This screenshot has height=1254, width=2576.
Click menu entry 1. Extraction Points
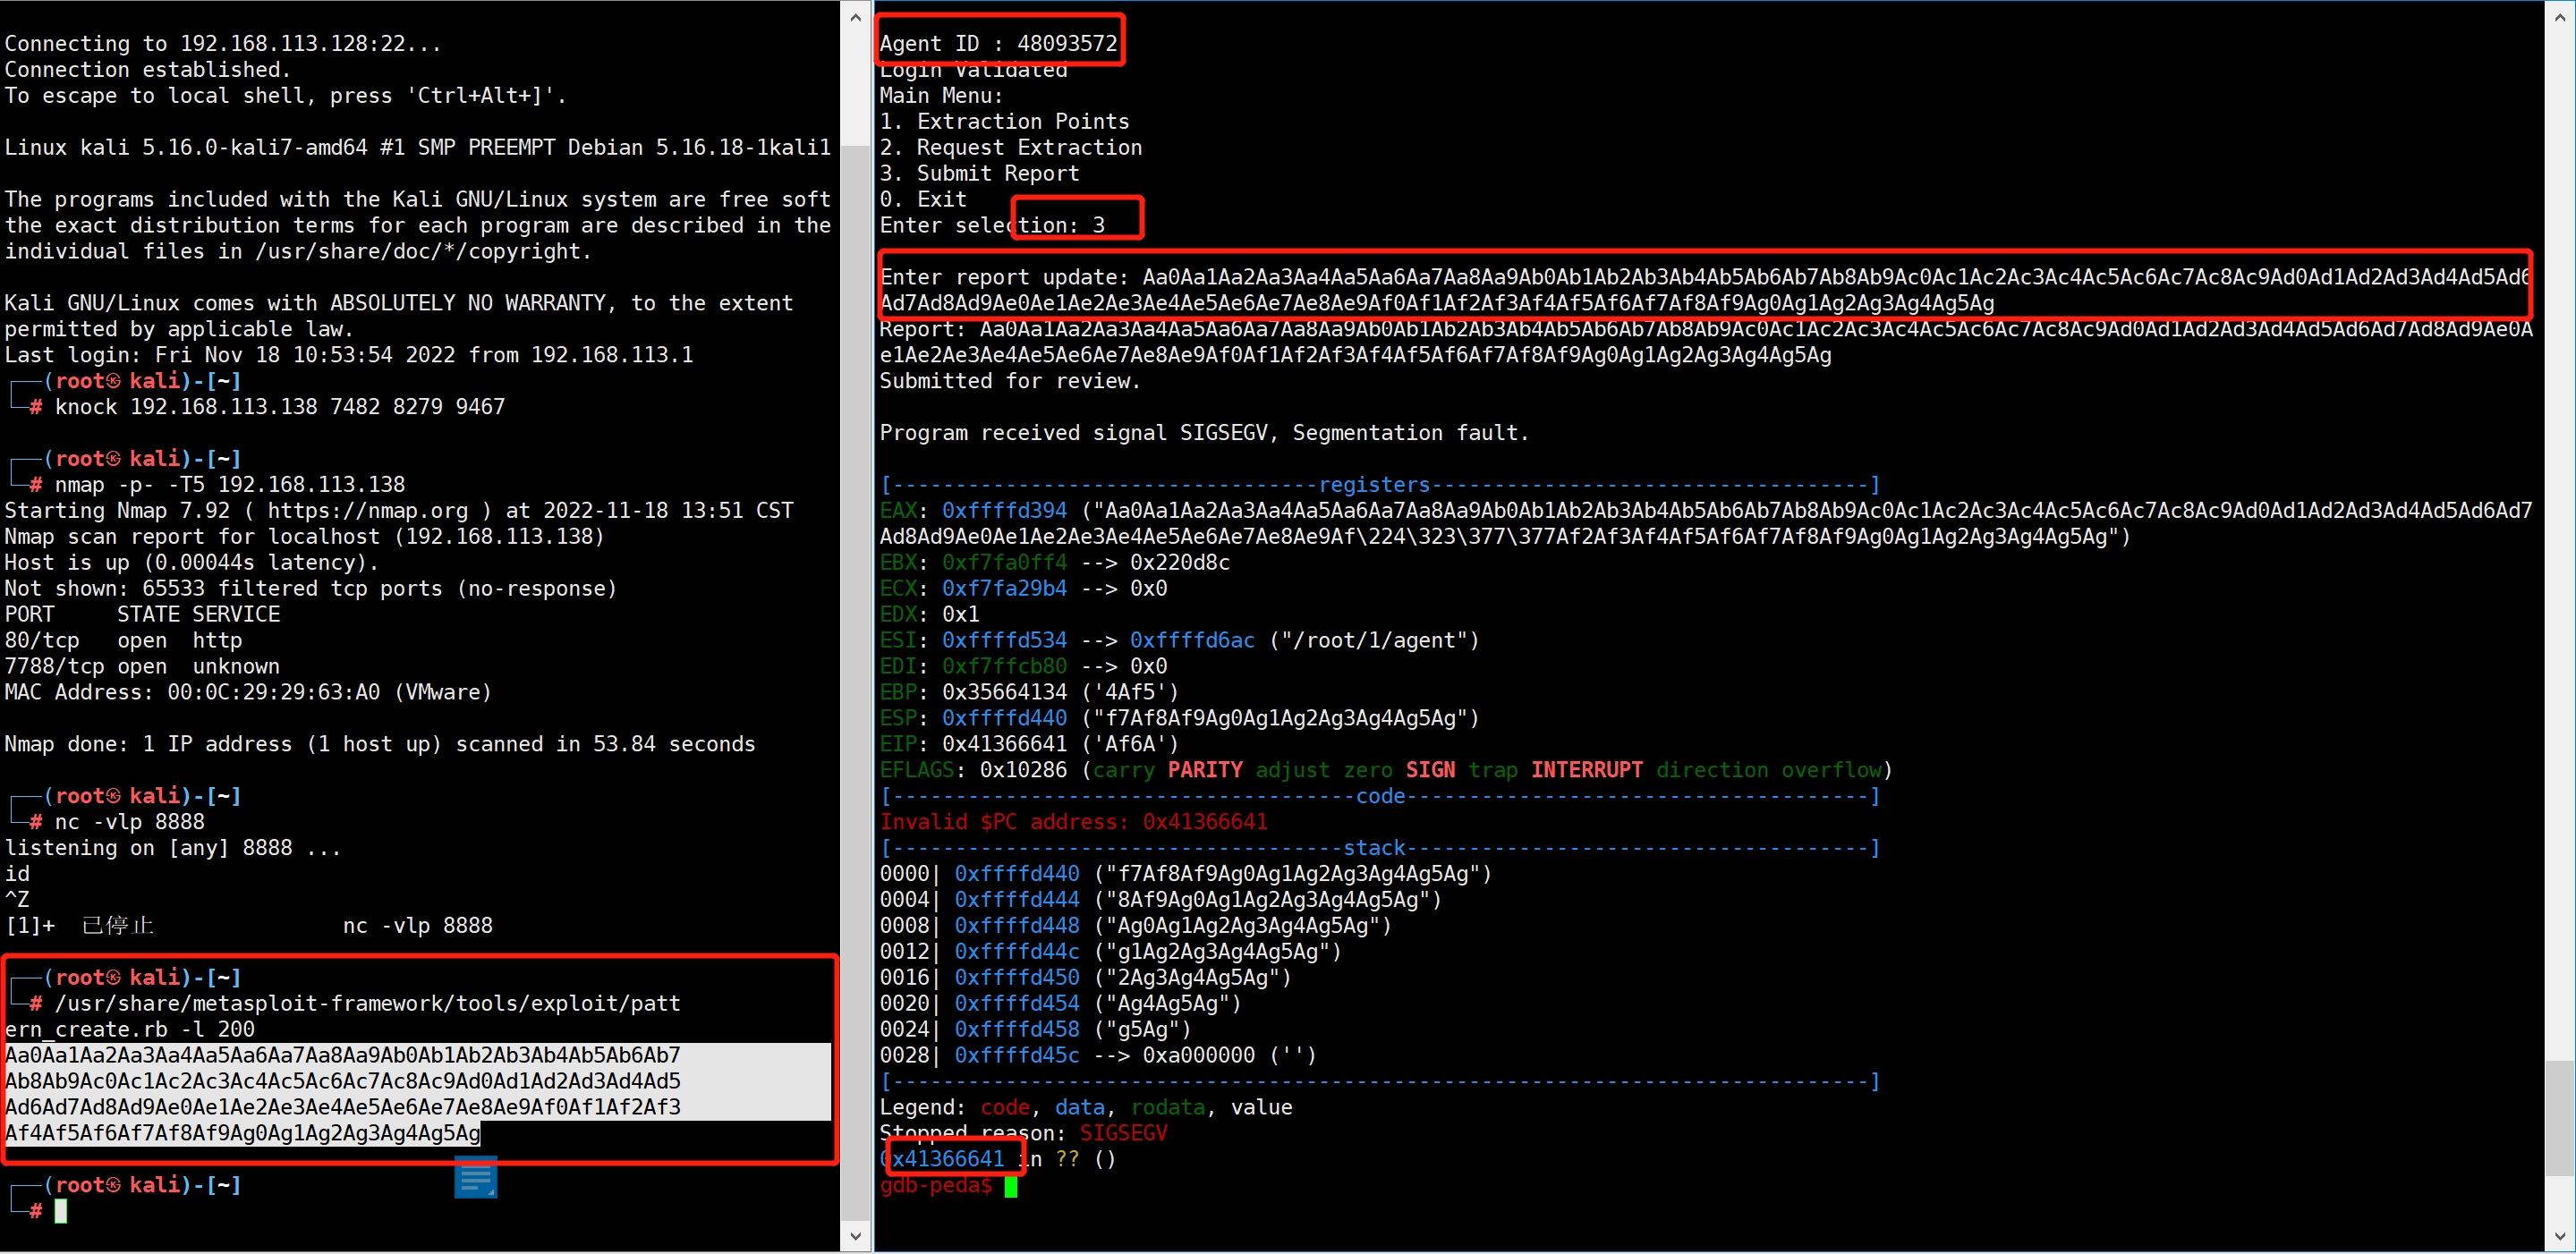[x=1004, y=121]
